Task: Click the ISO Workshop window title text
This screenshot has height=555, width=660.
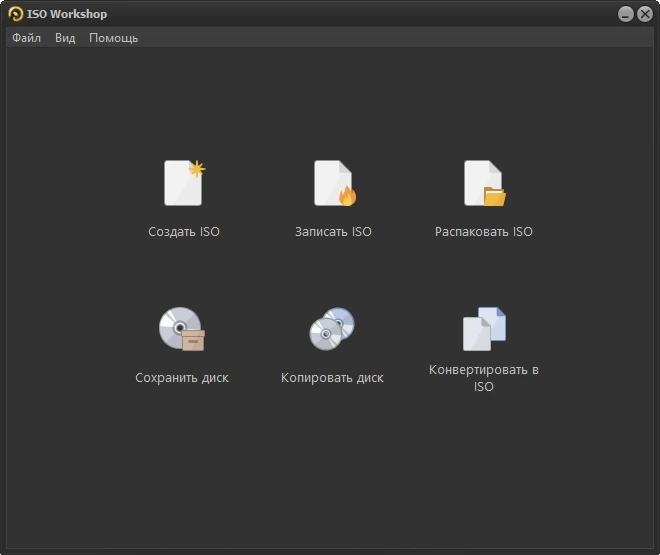Action: tap(67, 14)
